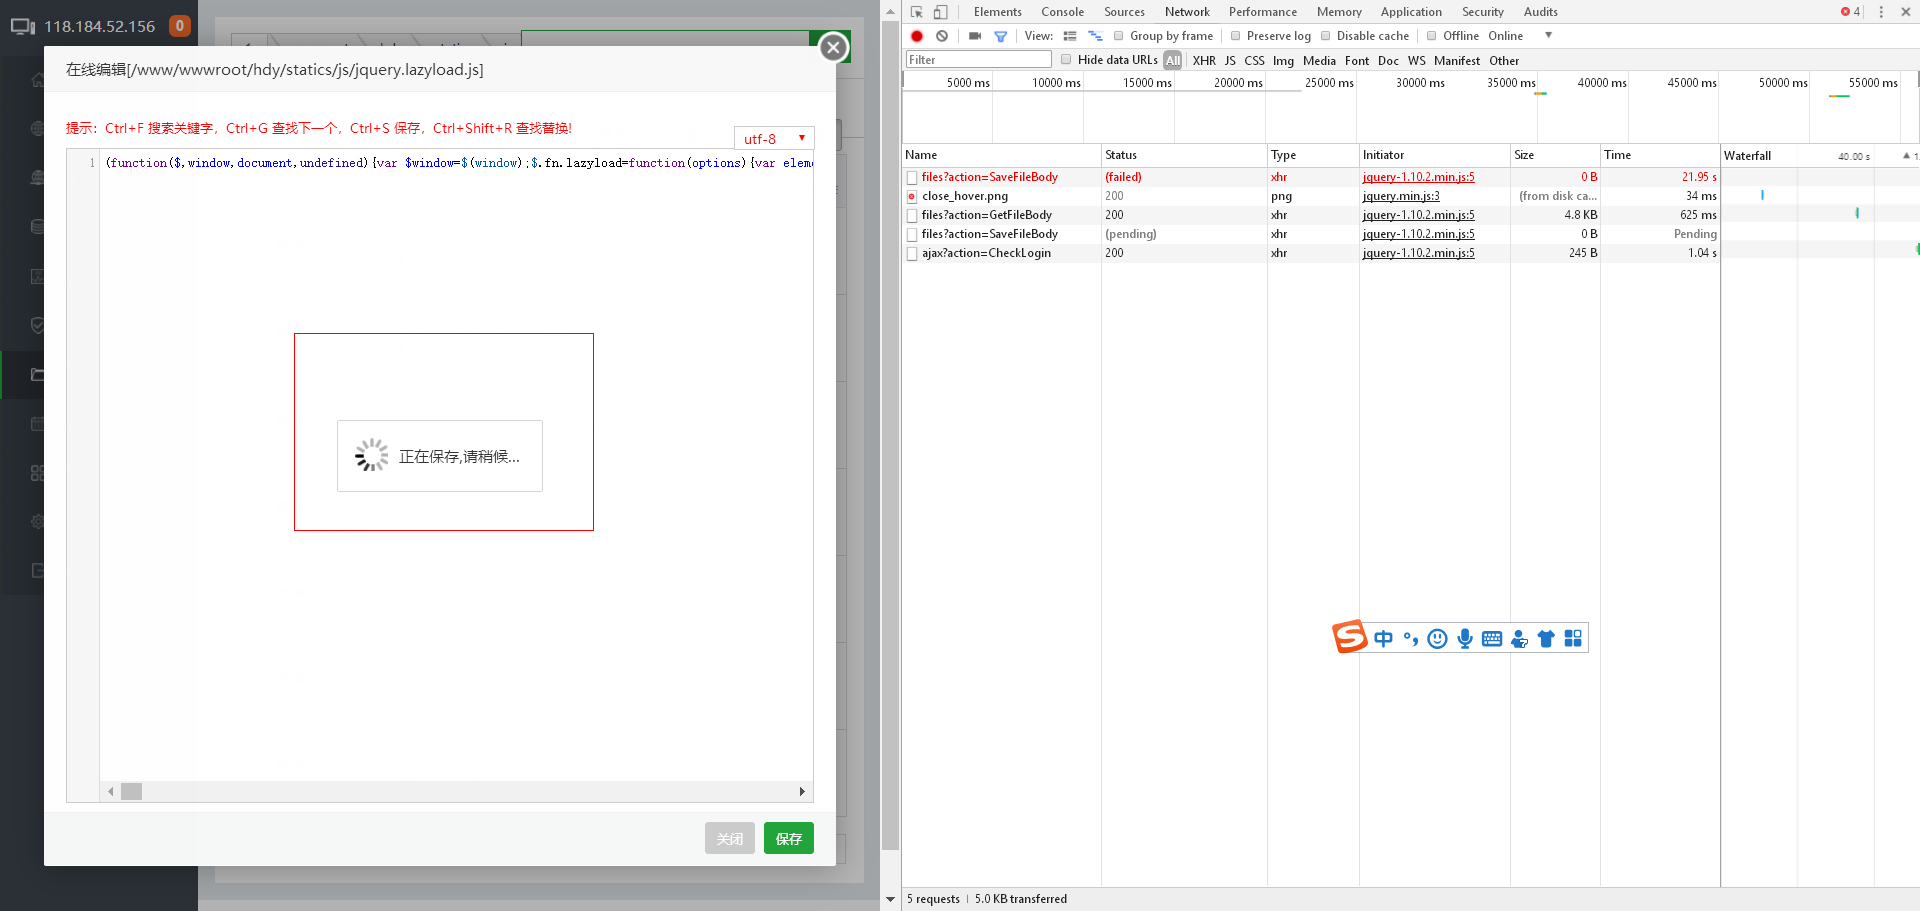The width and height of the screenshot is (1920, 911).
Task: Click the capture screenshots camera icon
Action: (975, 36)
